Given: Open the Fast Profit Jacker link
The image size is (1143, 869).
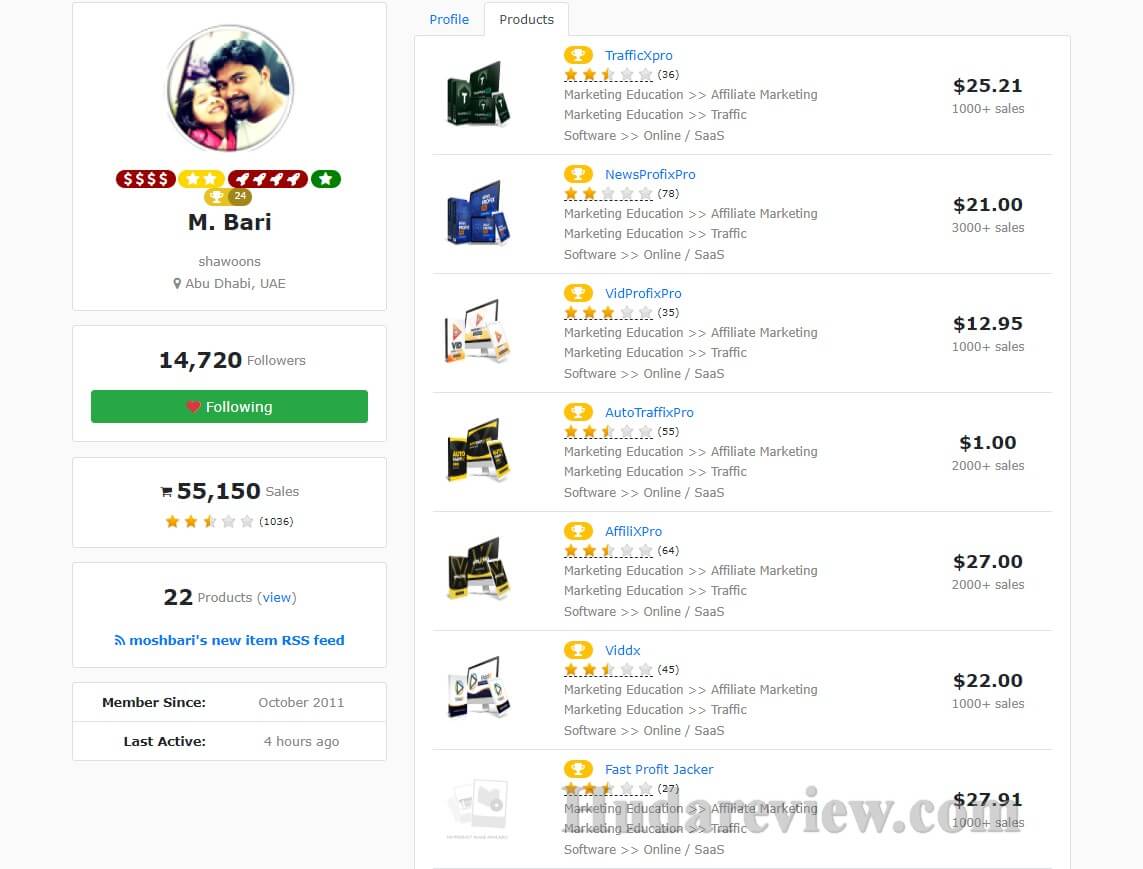Looking at the screenshot, I should click(659, 769).
